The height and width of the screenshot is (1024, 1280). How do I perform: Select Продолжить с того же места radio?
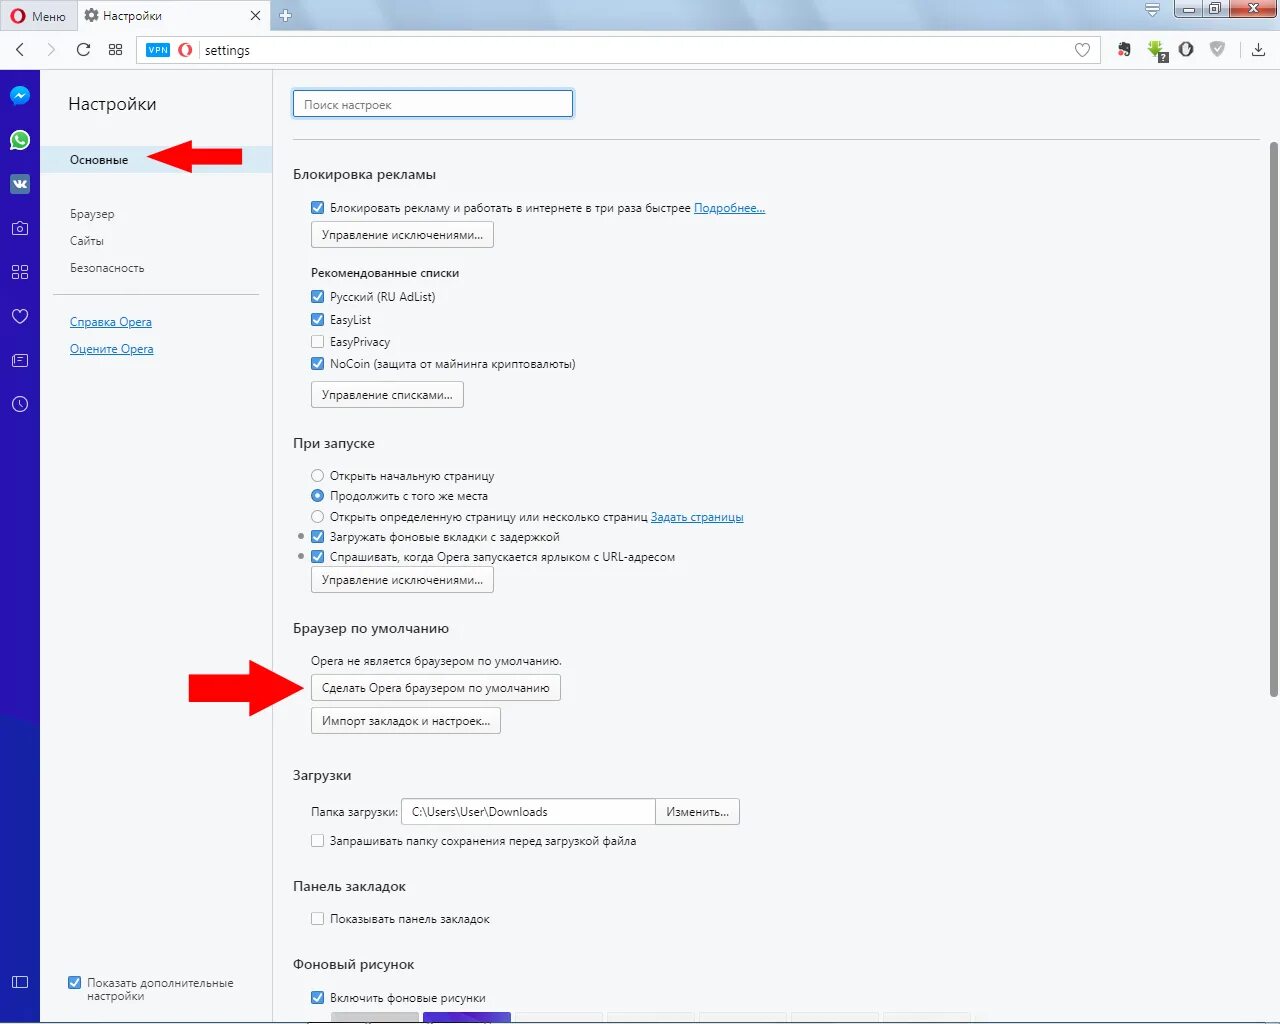pyautogui.click(x=317, y=496)
